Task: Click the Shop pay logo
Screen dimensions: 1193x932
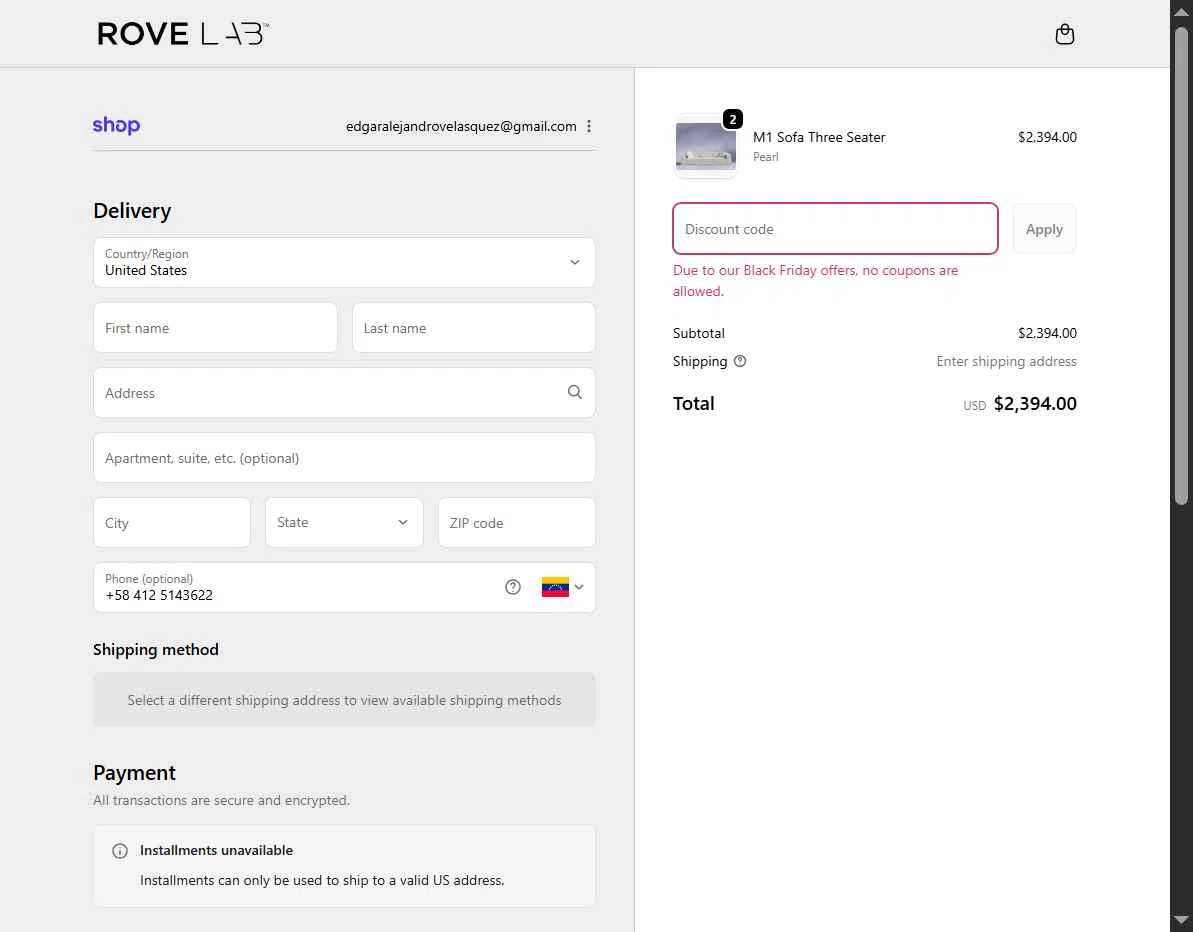Action: click(x=116, y=126)
